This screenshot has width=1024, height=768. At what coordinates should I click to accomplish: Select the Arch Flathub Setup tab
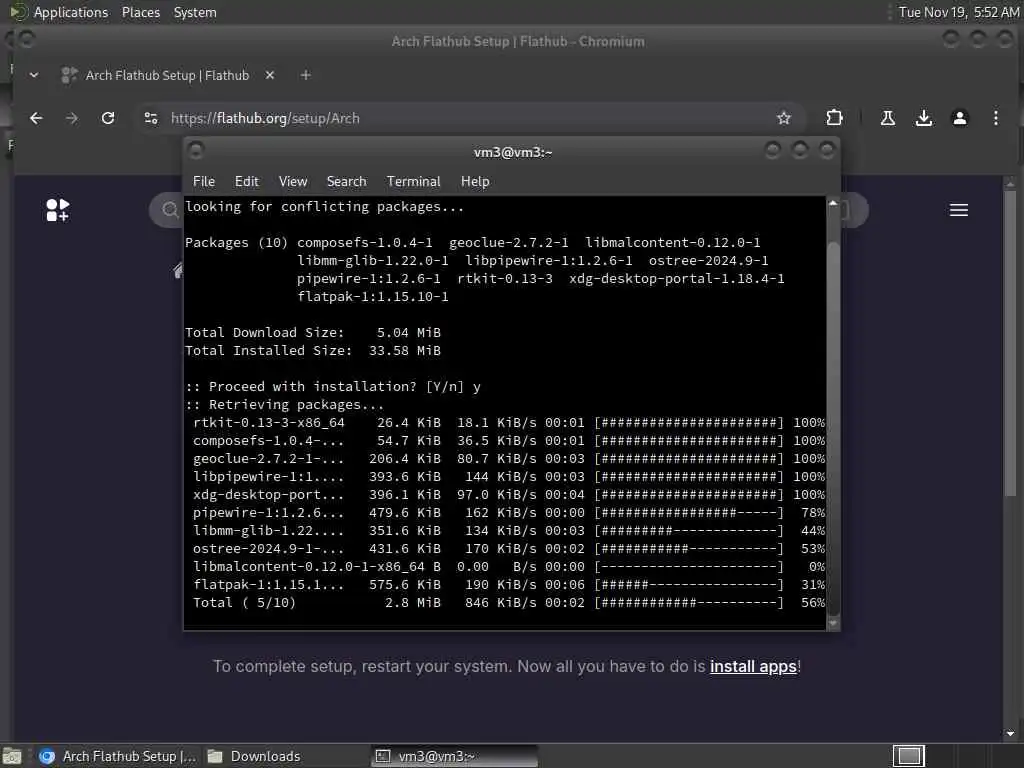pyautogui.click(x=167, y=75)
